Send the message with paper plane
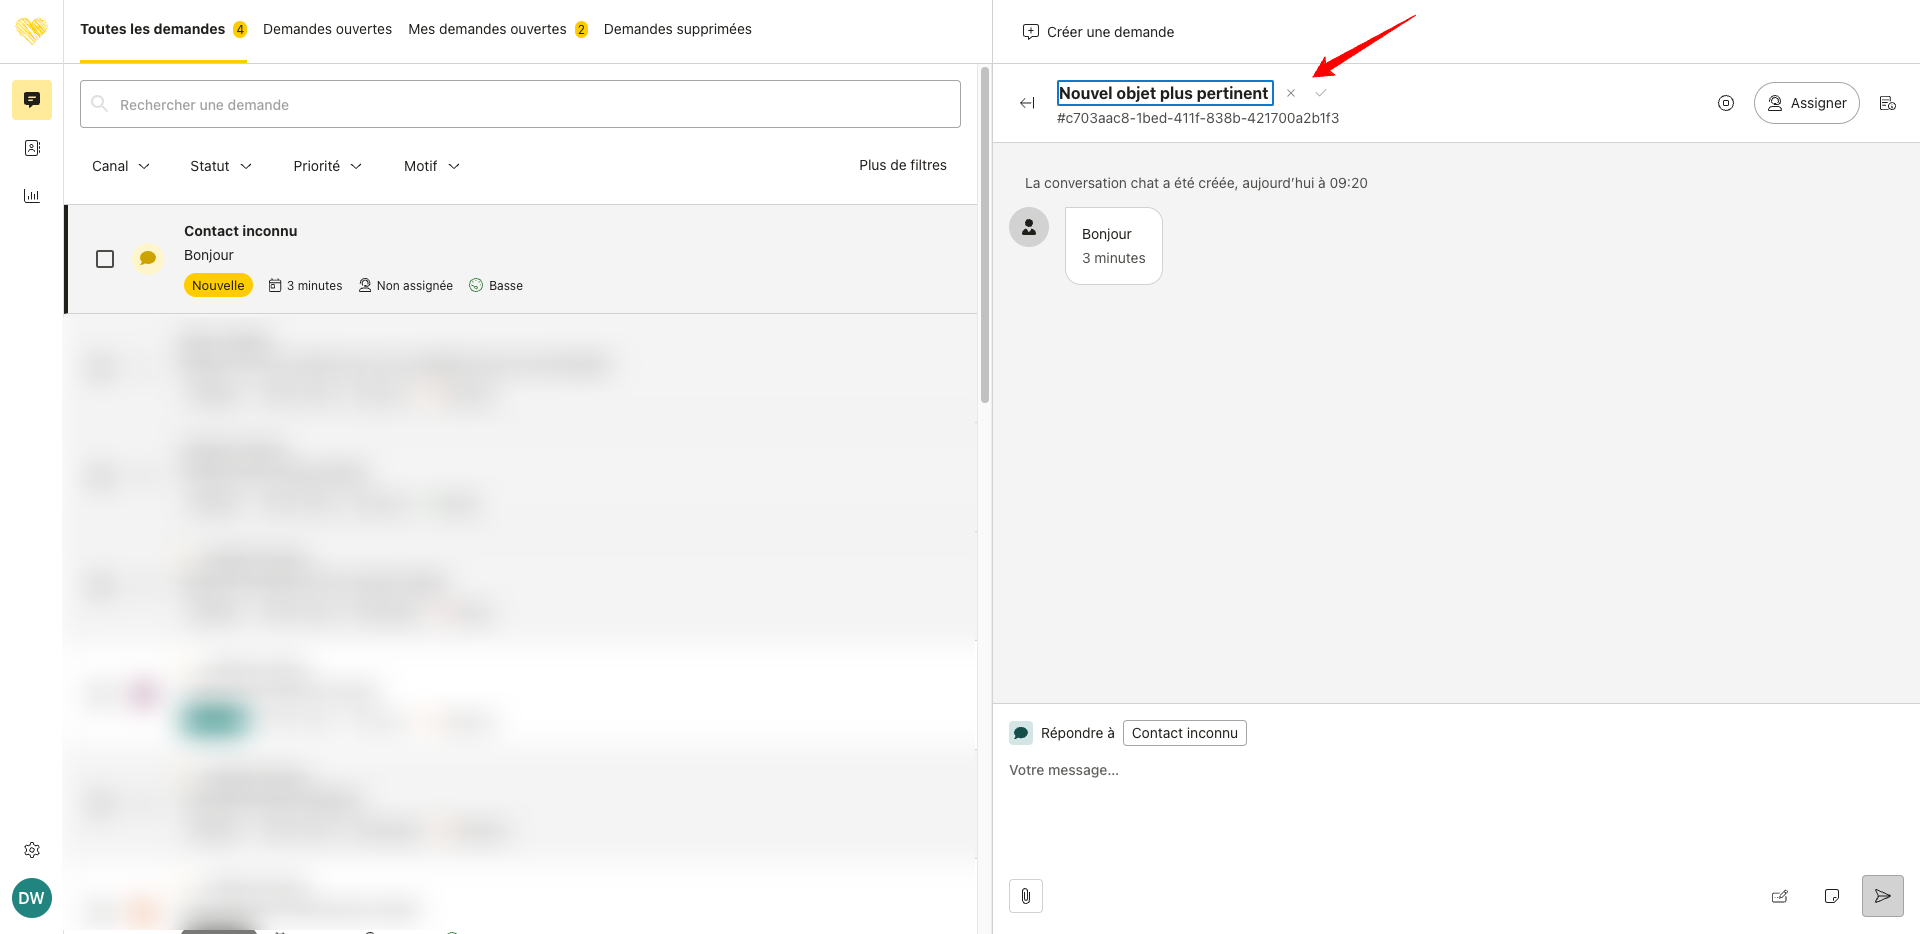 coord(1882,896)
